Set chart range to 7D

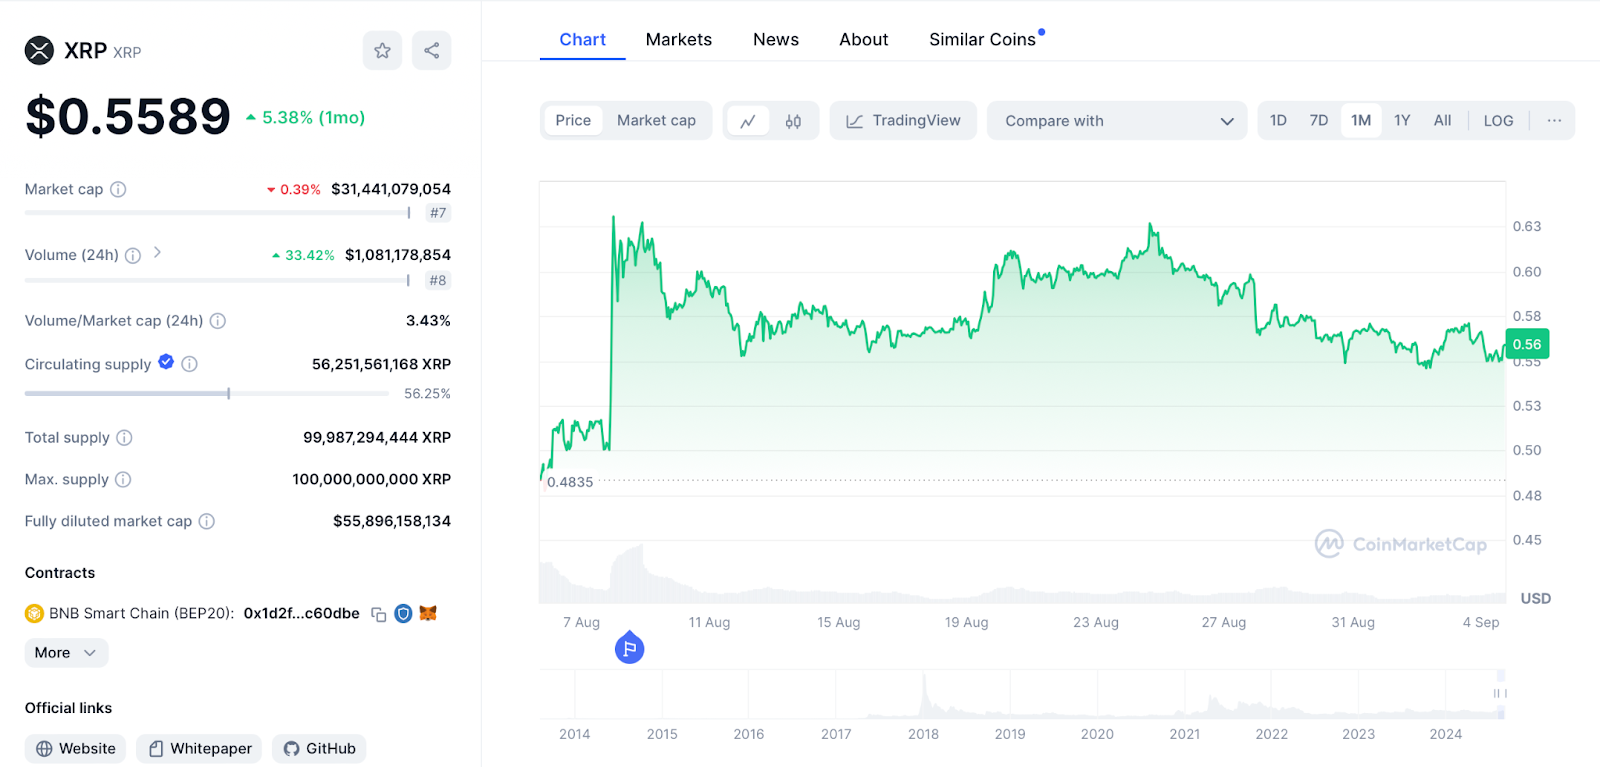click(x=1319, y=120)
